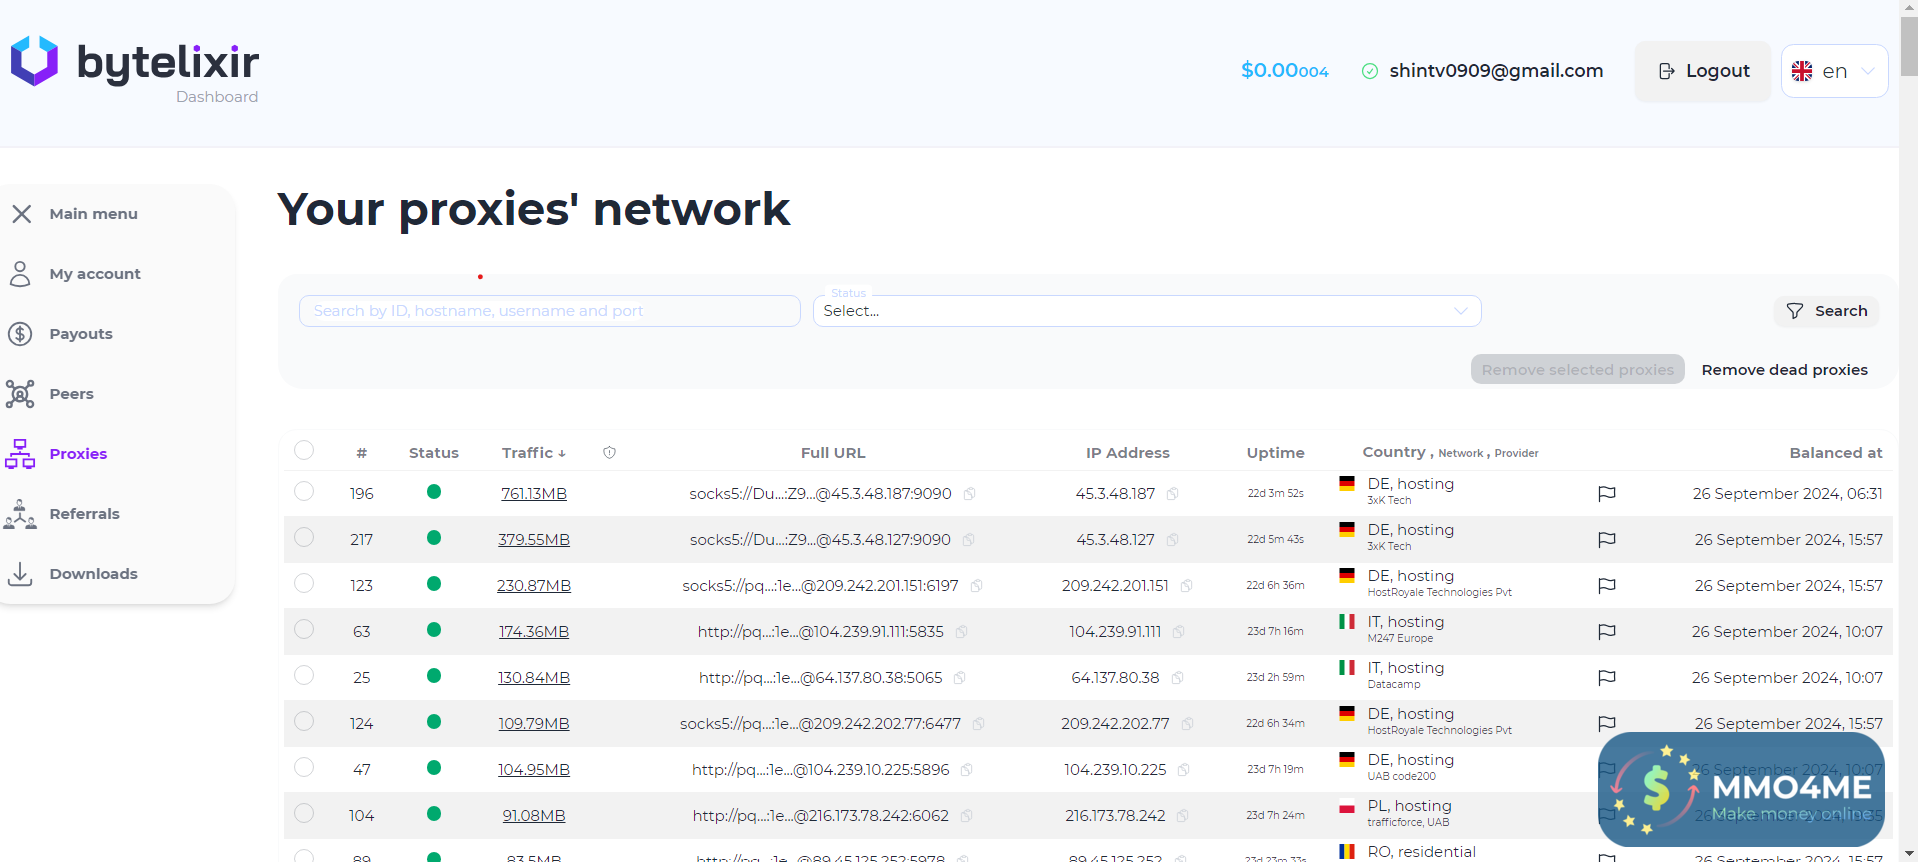Copy full URL of proxy 196
The image size is (1918, 862).
pyautogui.click(x=969, y=494)
